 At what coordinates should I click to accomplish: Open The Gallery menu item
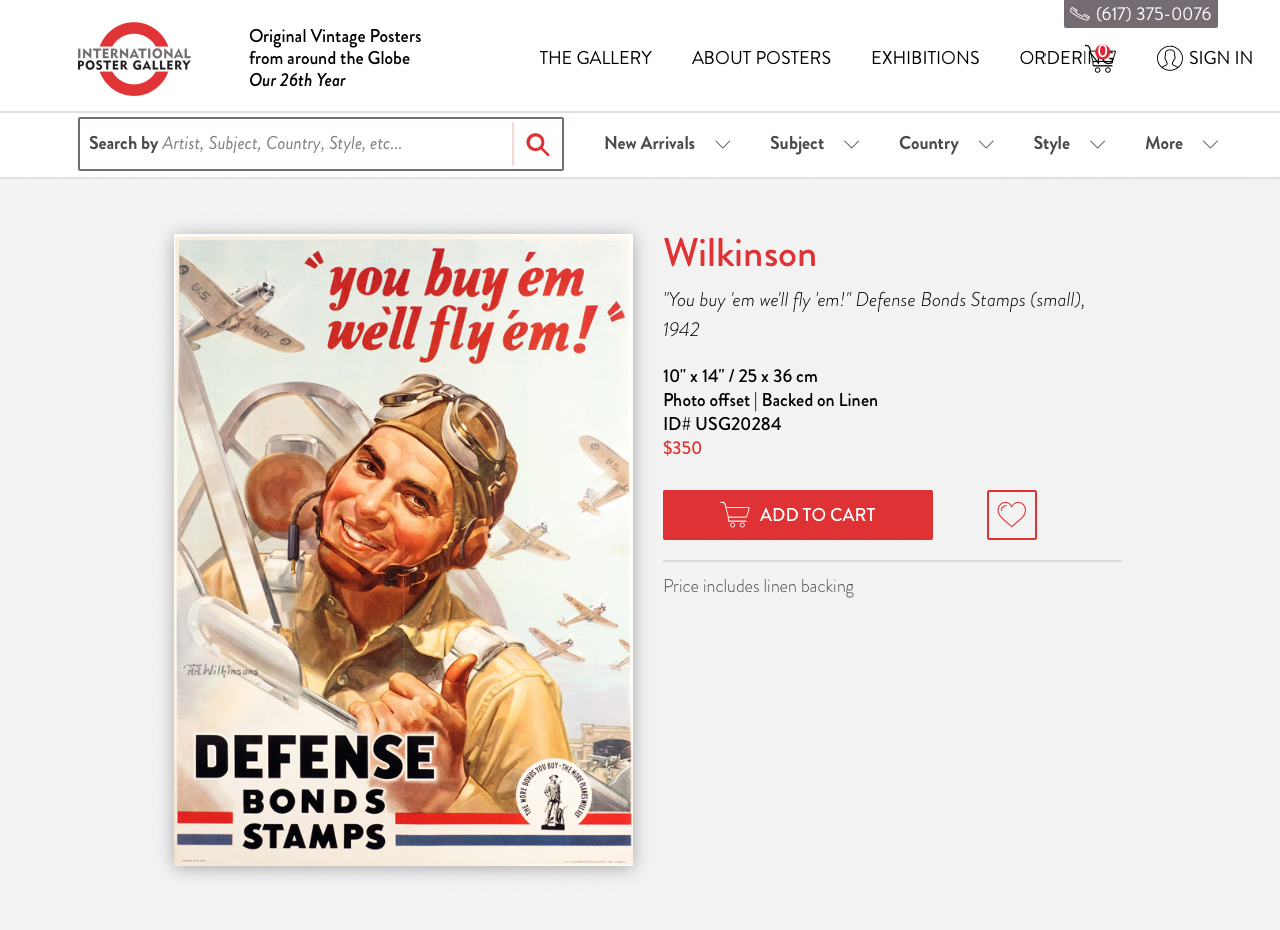click(x=596, y=58)
